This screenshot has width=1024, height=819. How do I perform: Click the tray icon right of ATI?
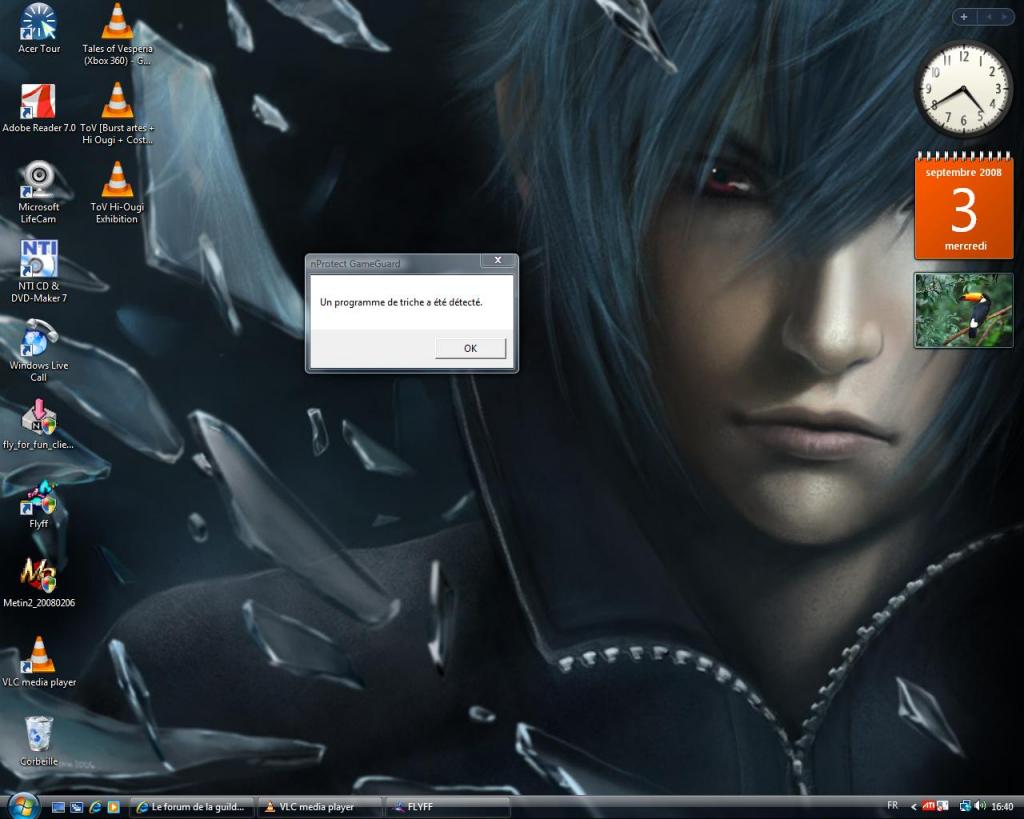click(942, 807)
